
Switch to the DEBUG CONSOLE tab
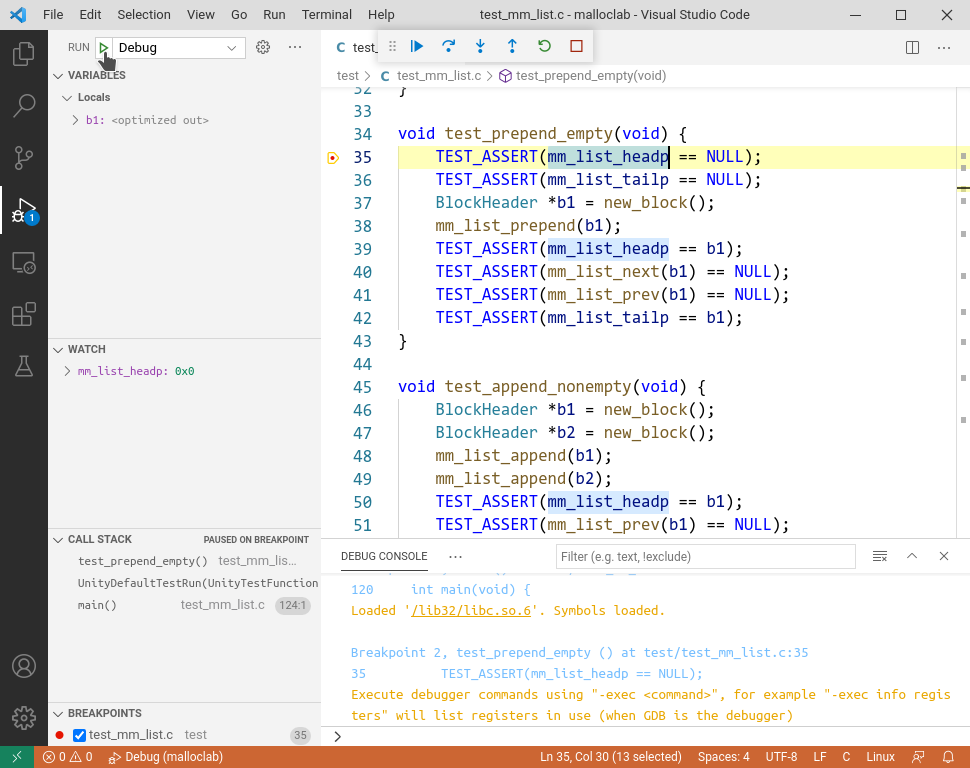[x=384, y=556]
